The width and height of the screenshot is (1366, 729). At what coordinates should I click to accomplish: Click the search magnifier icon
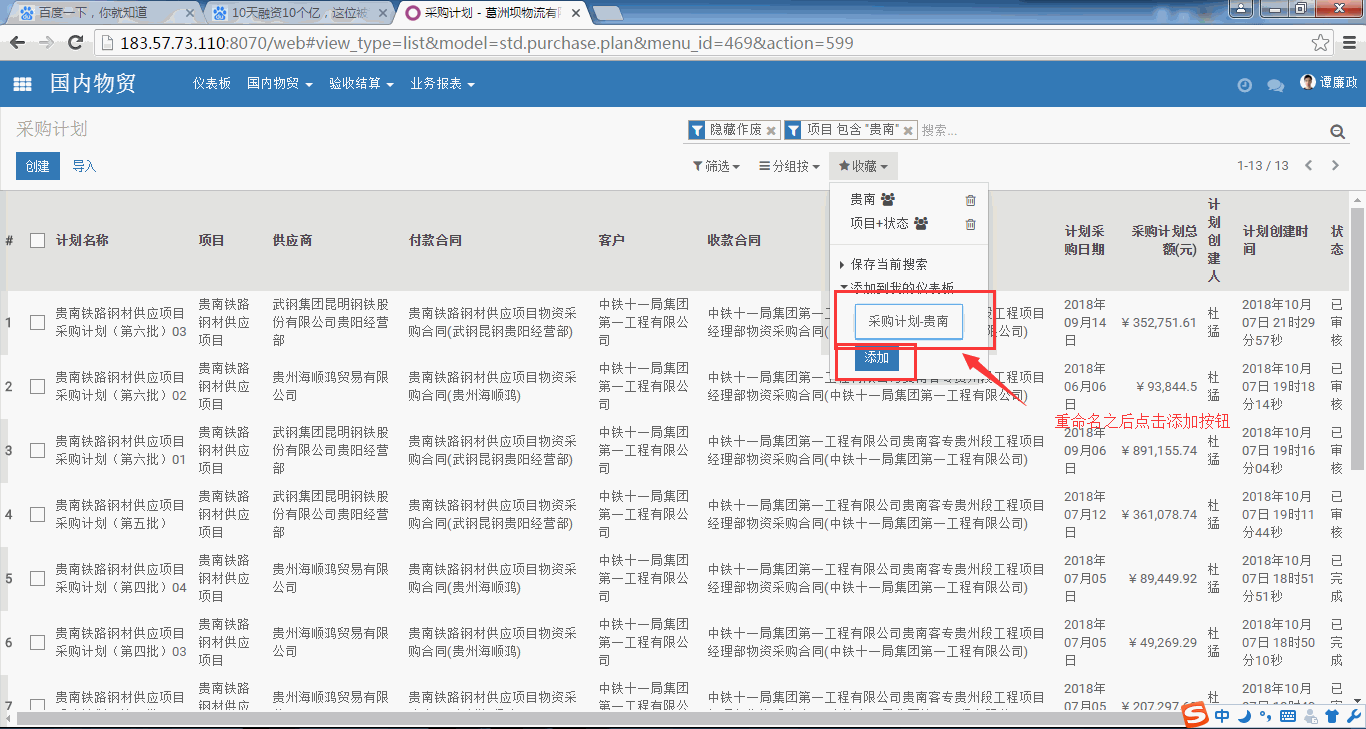coord(1337,132)
